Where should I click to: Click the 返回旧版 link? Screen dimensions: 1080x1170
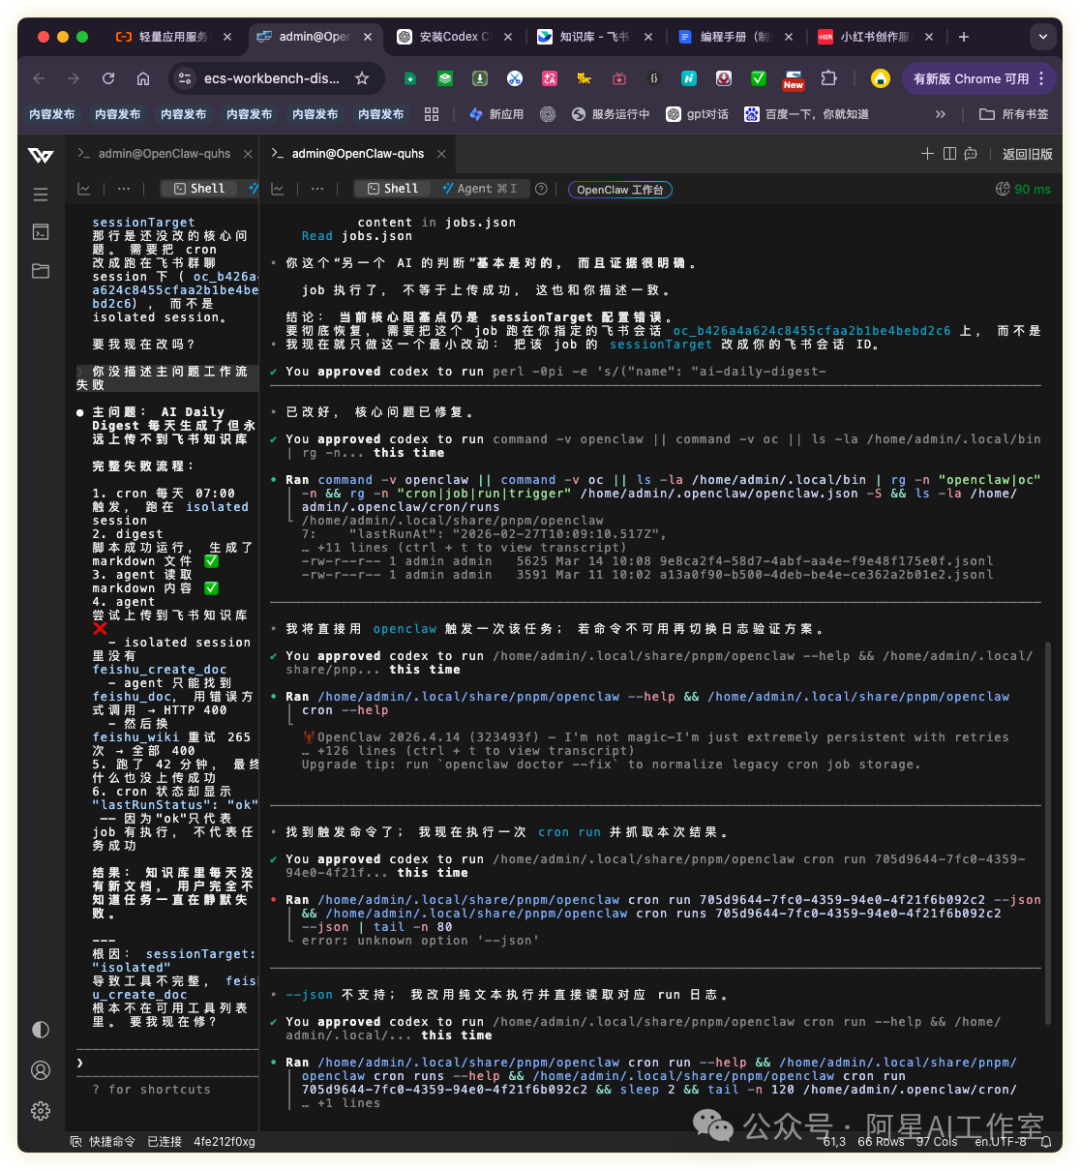(x=1027, y=154)
